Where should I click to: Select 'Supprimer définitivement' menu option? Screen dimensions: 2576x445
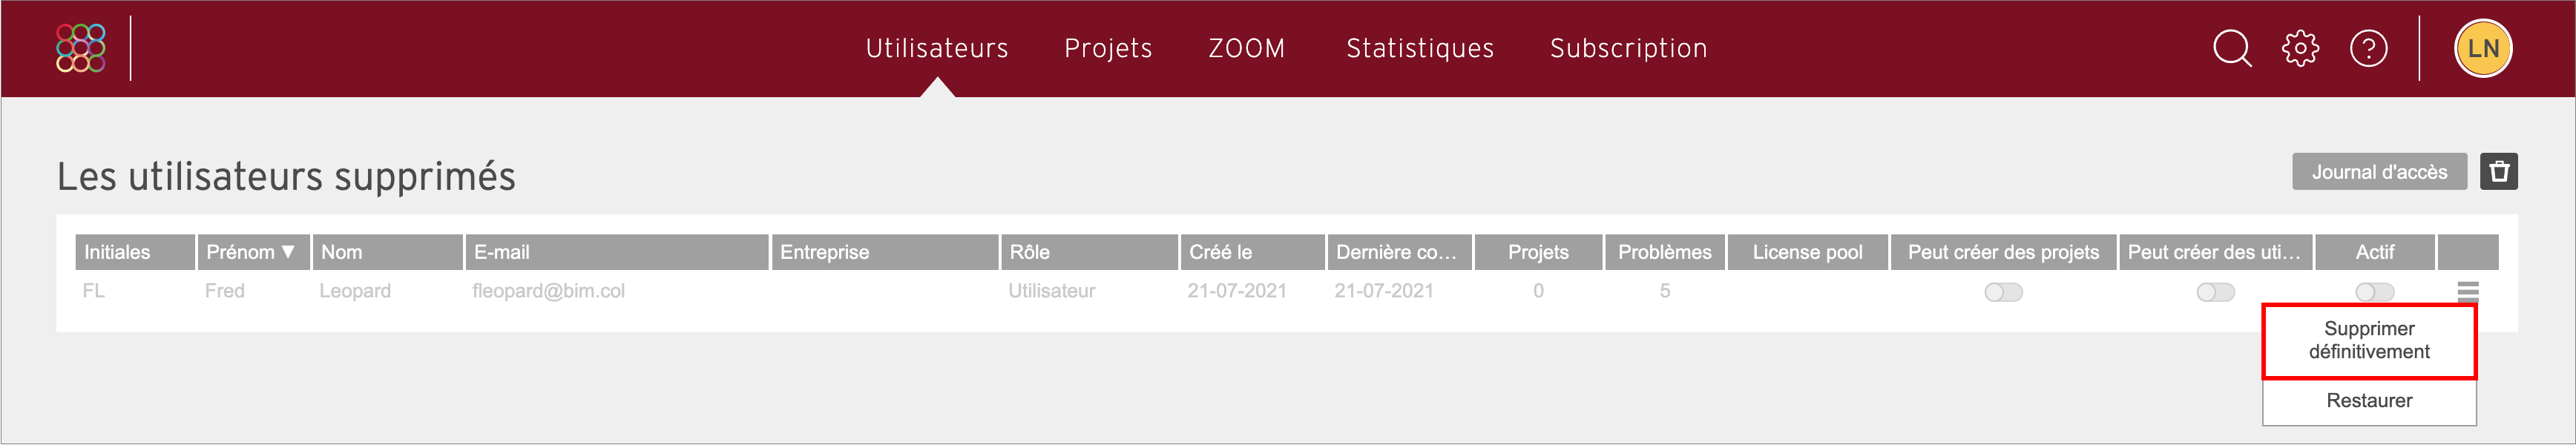tap(2368, 340)
